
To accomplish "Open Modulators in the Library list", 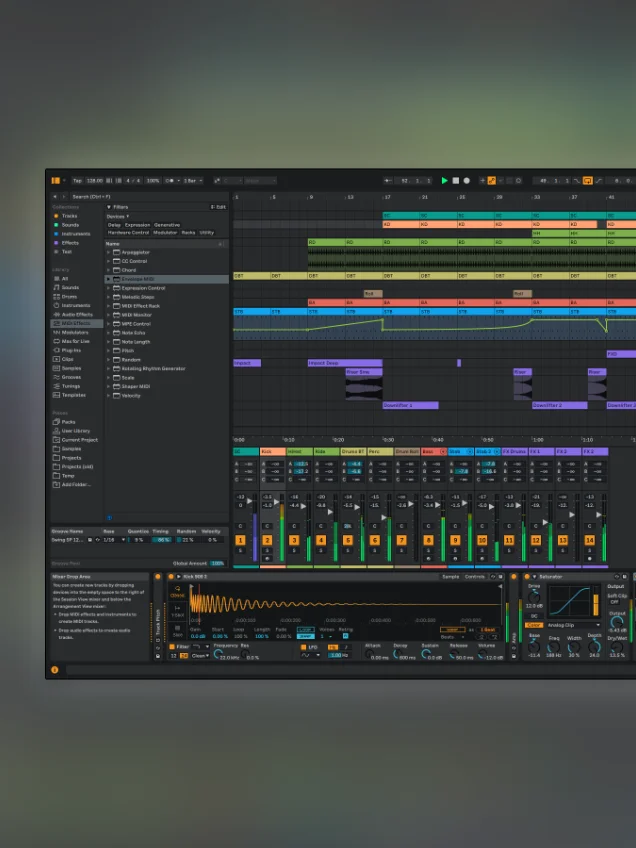I will 75,333.
